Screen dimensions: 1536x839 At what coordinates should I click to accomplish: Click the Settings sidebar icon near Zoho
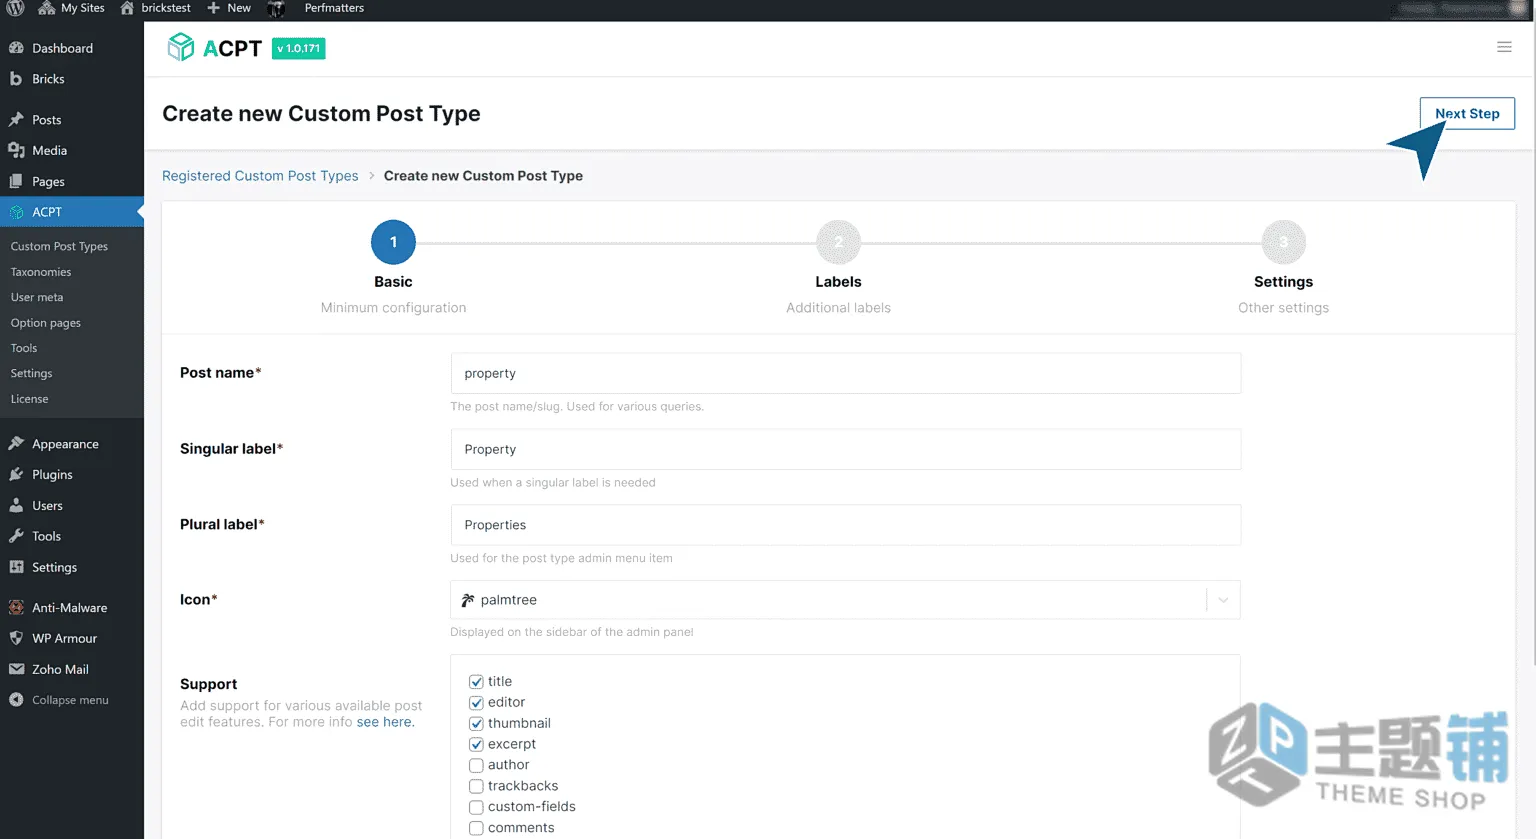pyautogui.click(x=16, y=567)
